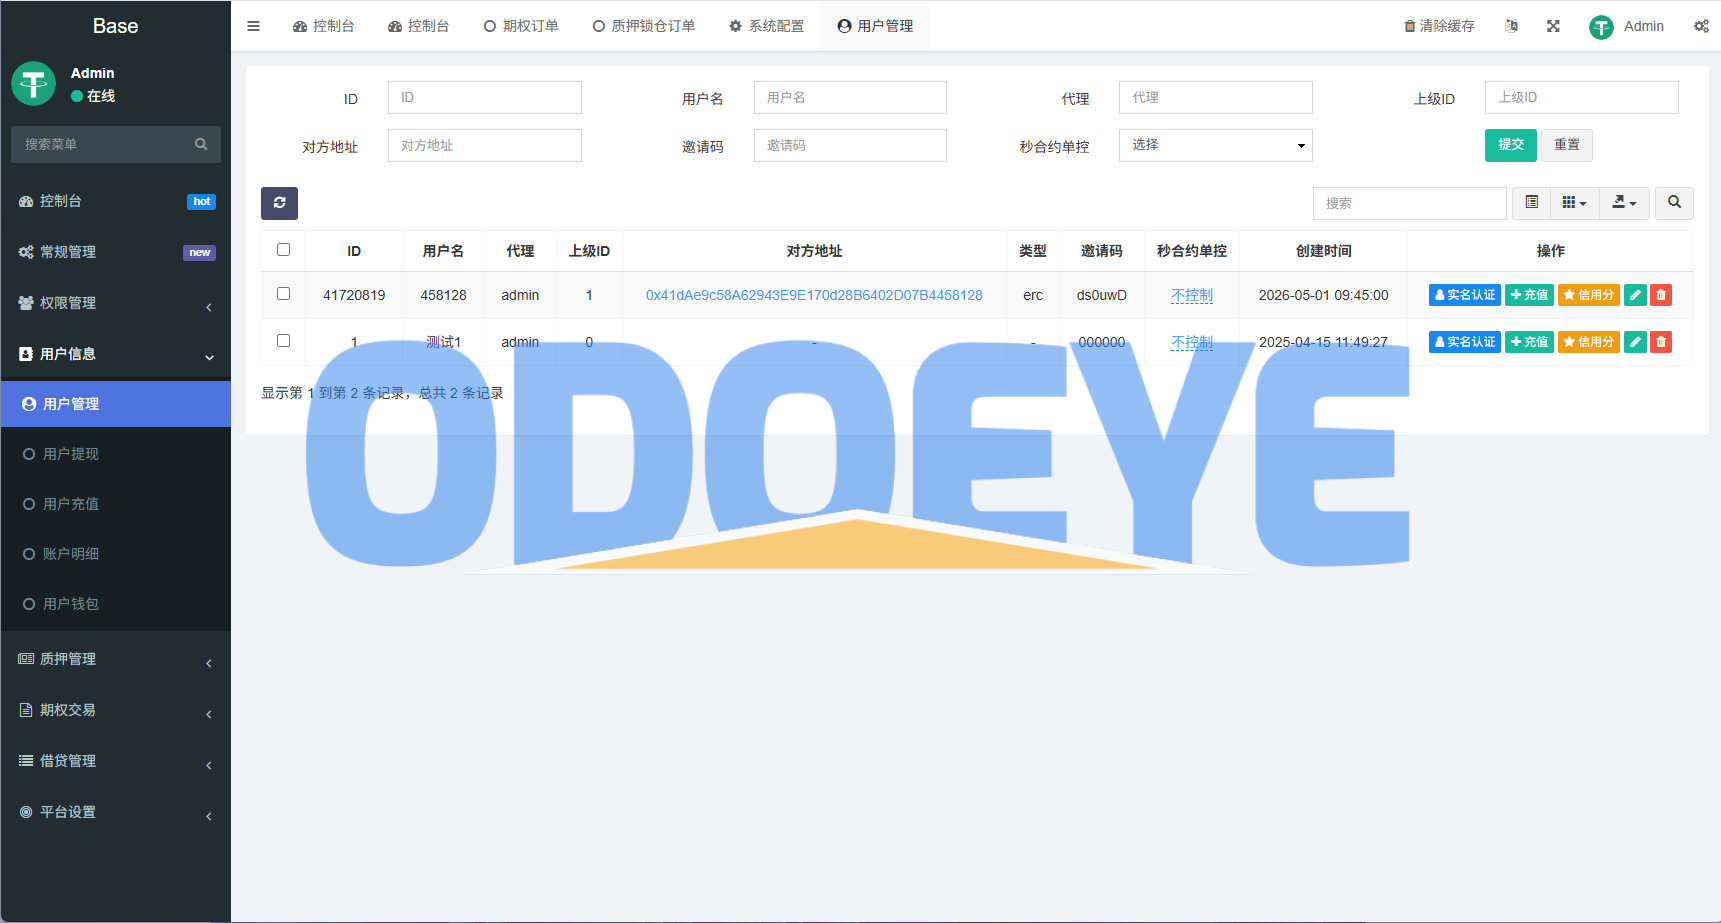This screenshot has width=1721, height=923.
Task: Click 不控制 link for user 测试1
Action: (1192, 342)
